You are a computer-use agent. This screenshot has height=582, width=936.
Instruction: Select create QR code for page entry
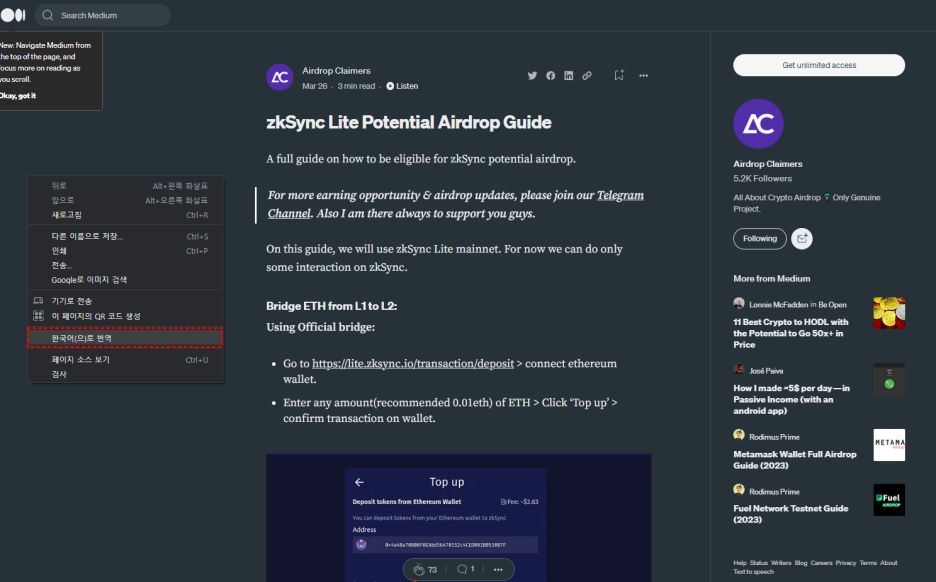[x=125, y=316]
